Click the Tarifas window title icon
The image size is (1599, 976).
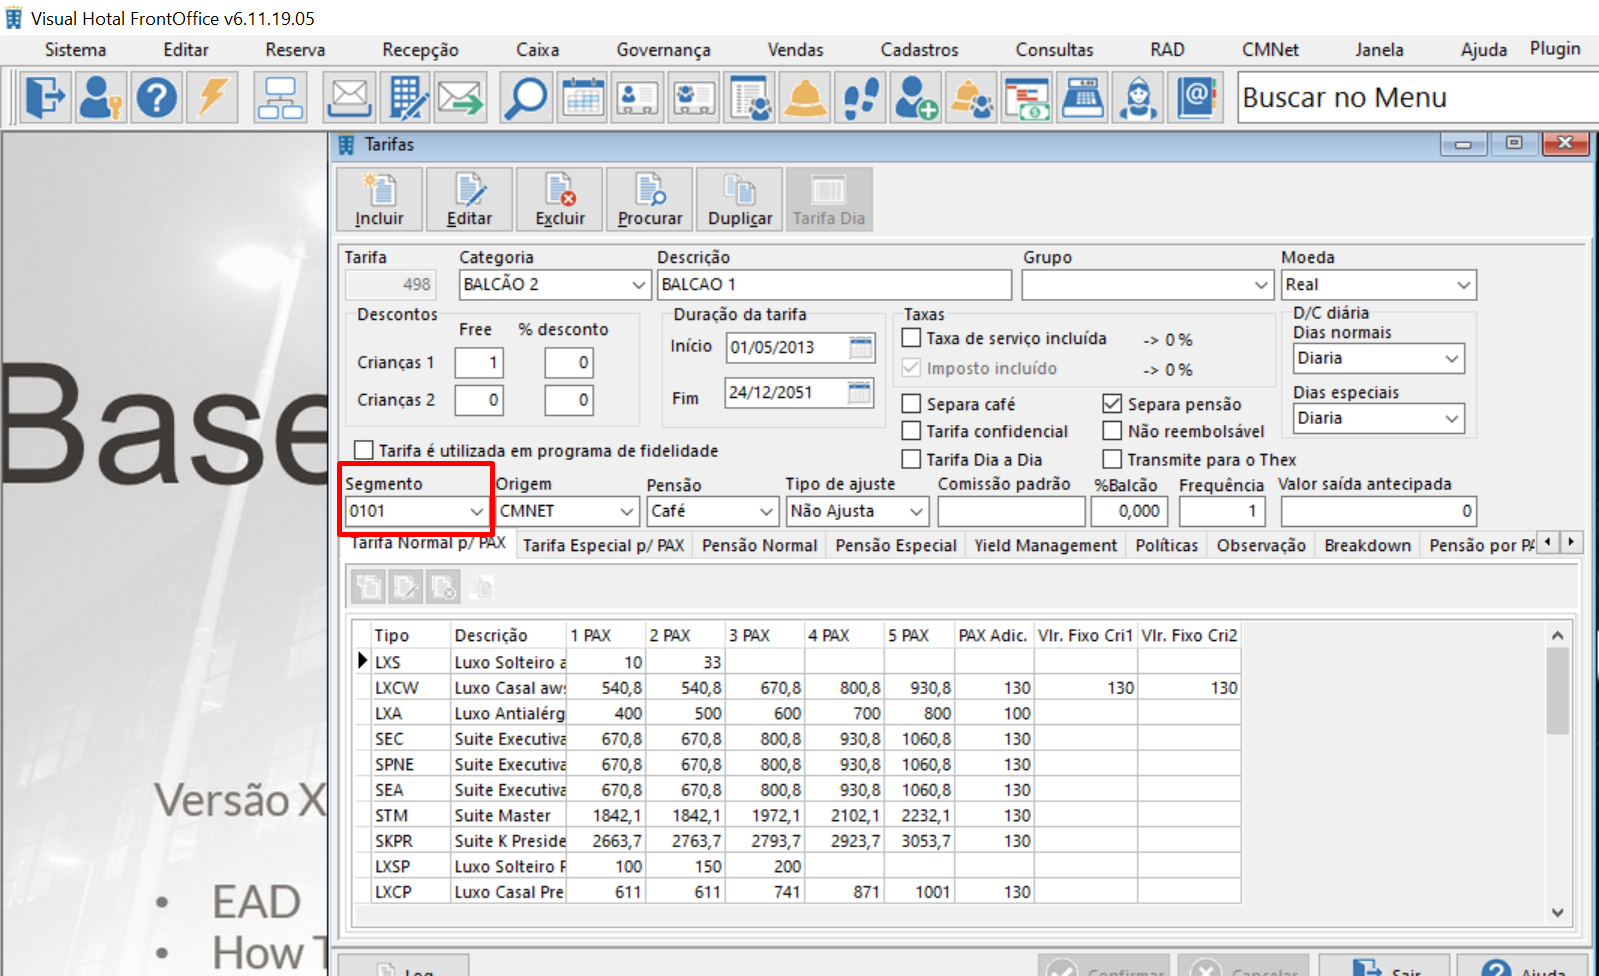pos(346,145)
